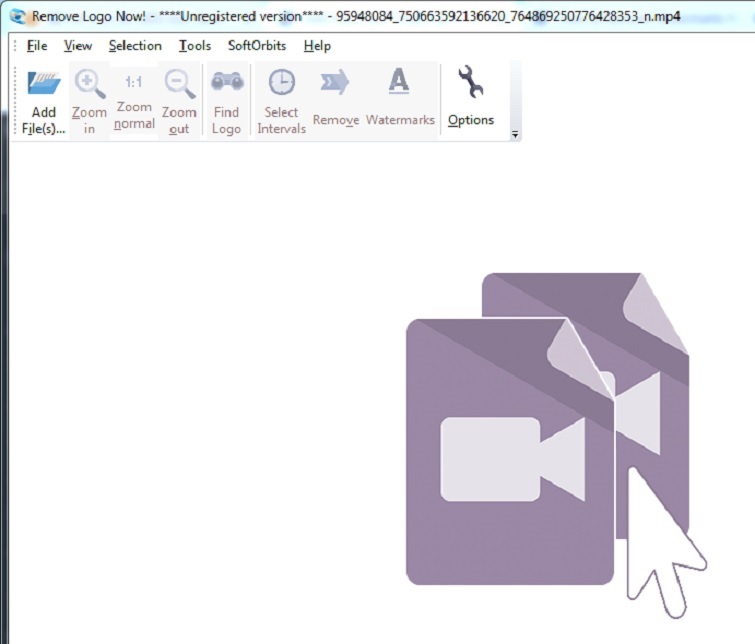This screenshot has width=755, height=644.
Task: Open the File menu
Action: click(x=37, y=46)
